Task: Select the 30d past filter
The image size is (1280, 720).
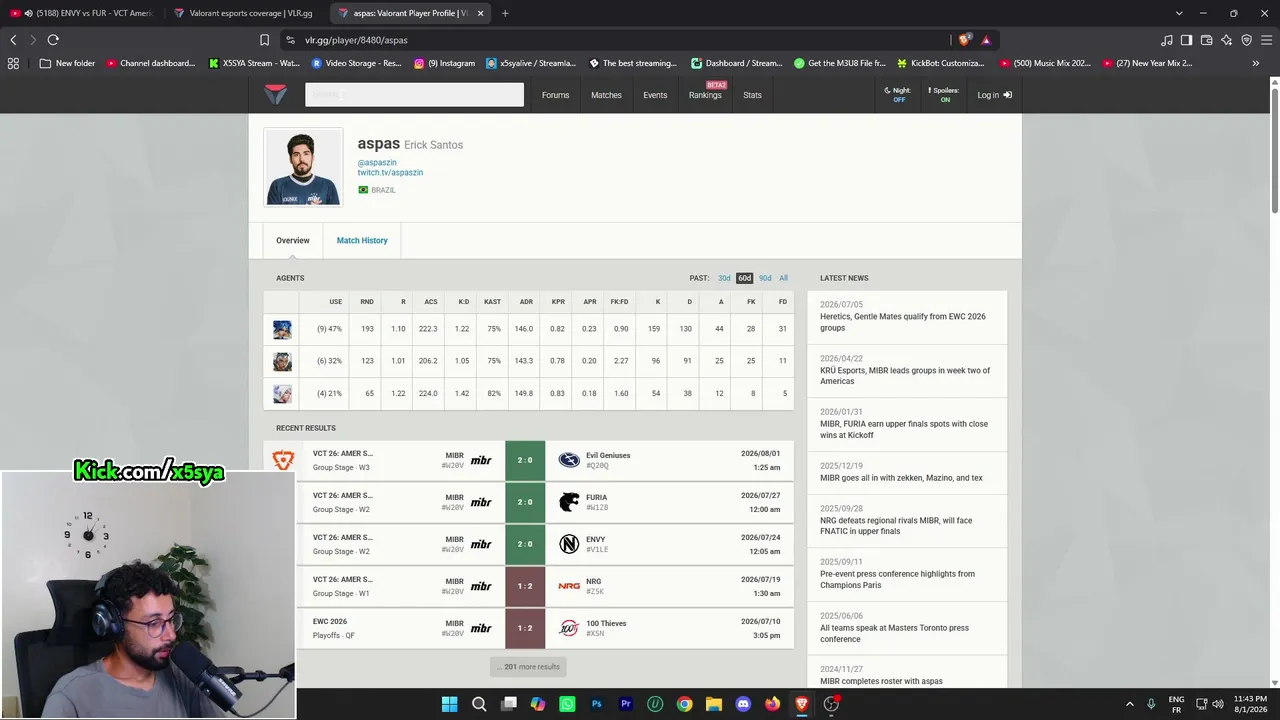Action: pyautogui.click(x=724, y=278)
